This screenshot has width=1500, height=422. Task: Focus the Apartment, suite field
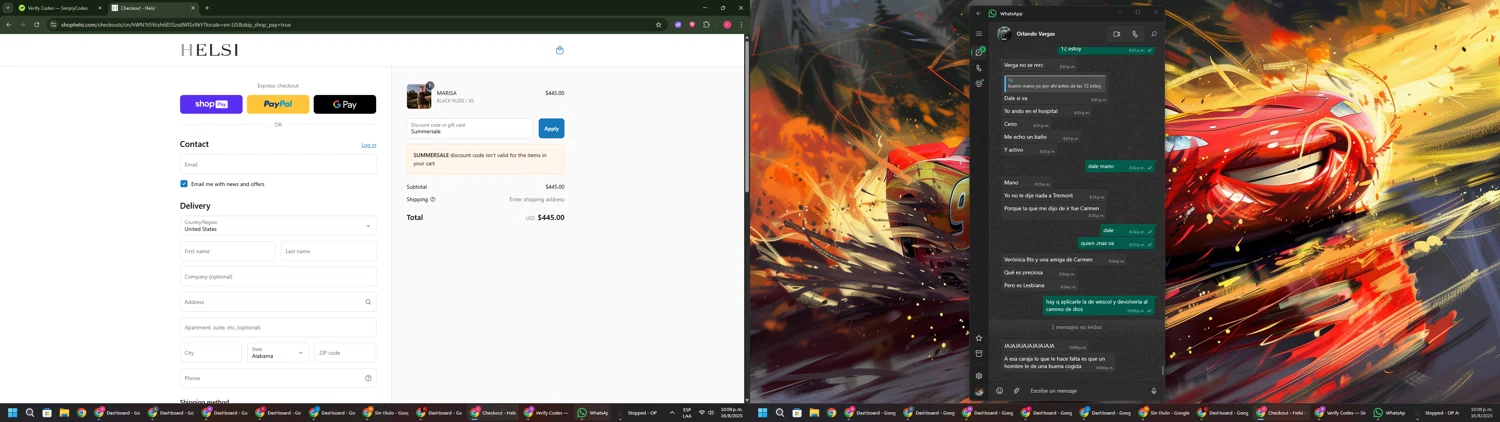[x=278, y=327]
